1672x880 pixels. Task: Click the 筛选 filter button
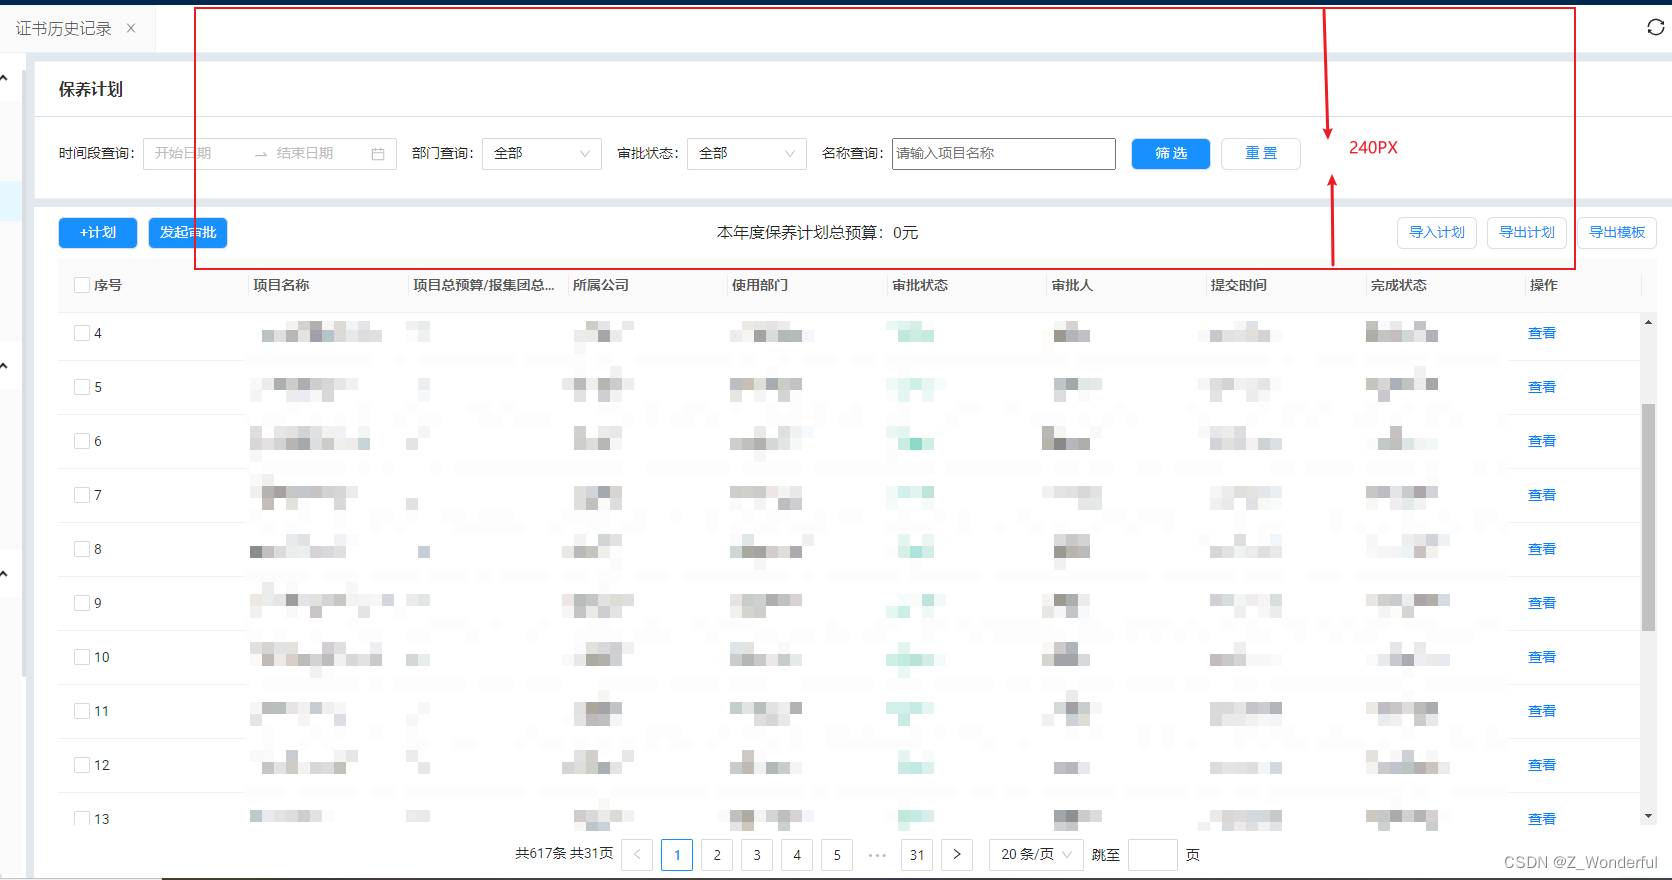[1171, 153]
